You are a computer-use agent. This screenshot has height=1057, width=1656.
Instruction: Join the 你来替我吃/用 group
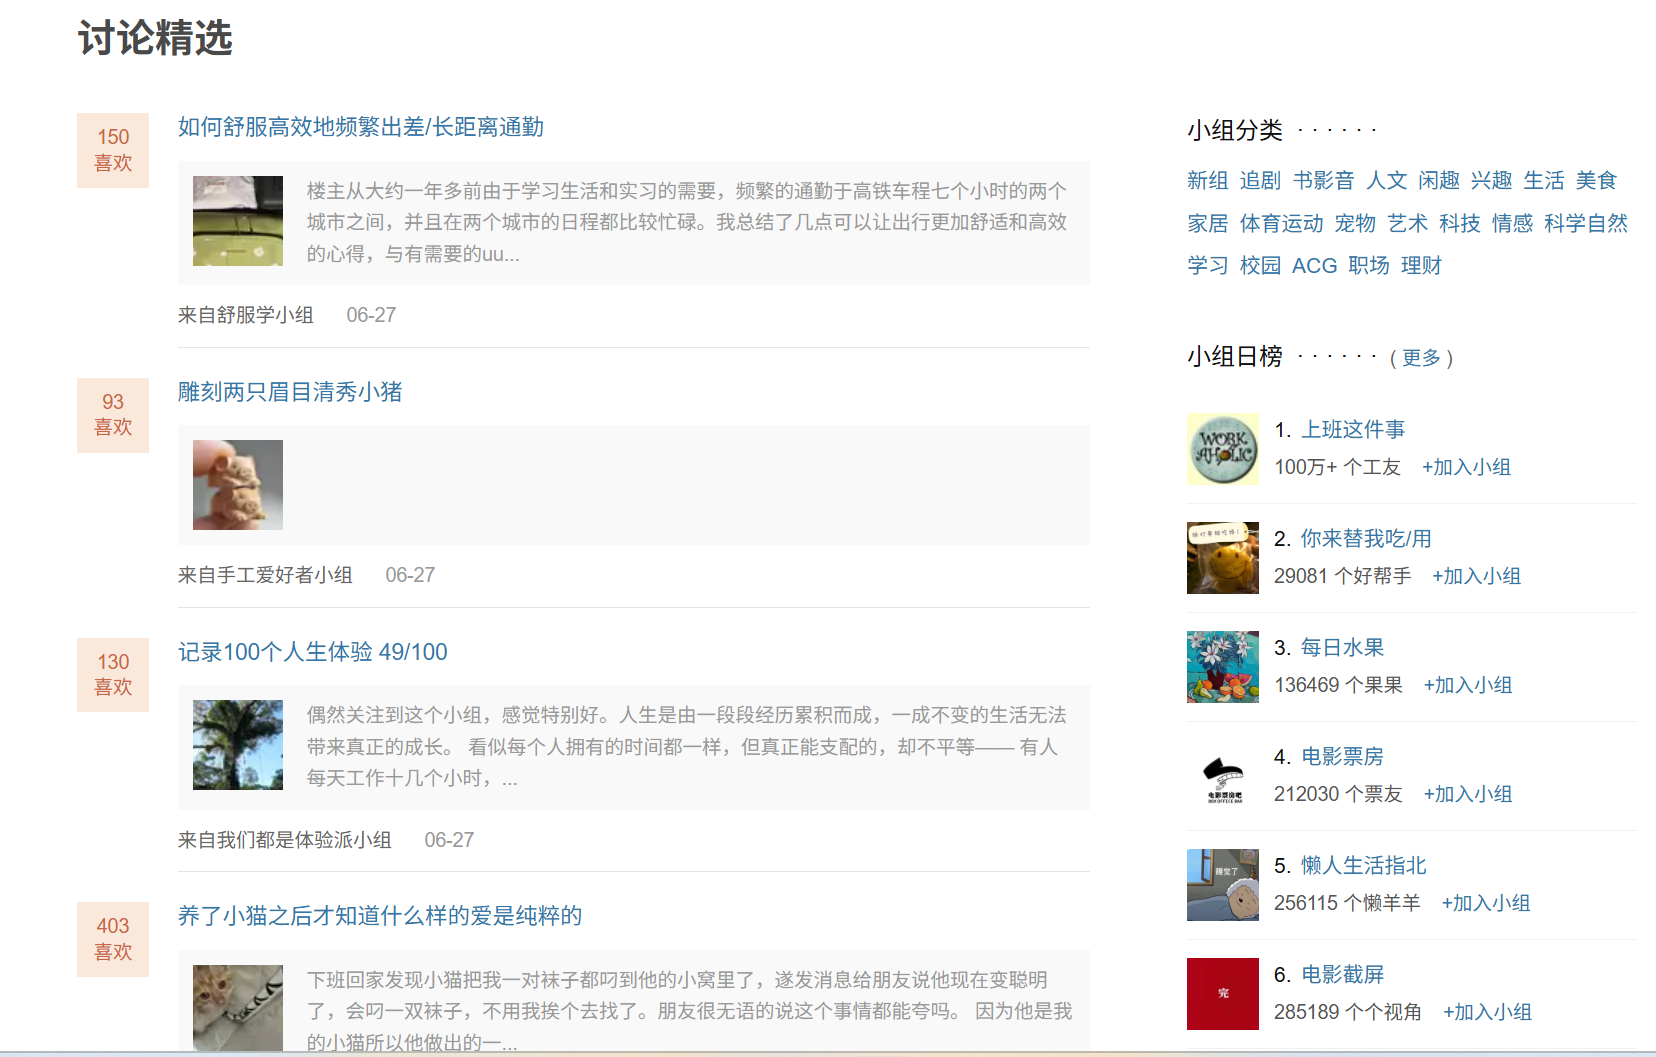point(1476,576)
